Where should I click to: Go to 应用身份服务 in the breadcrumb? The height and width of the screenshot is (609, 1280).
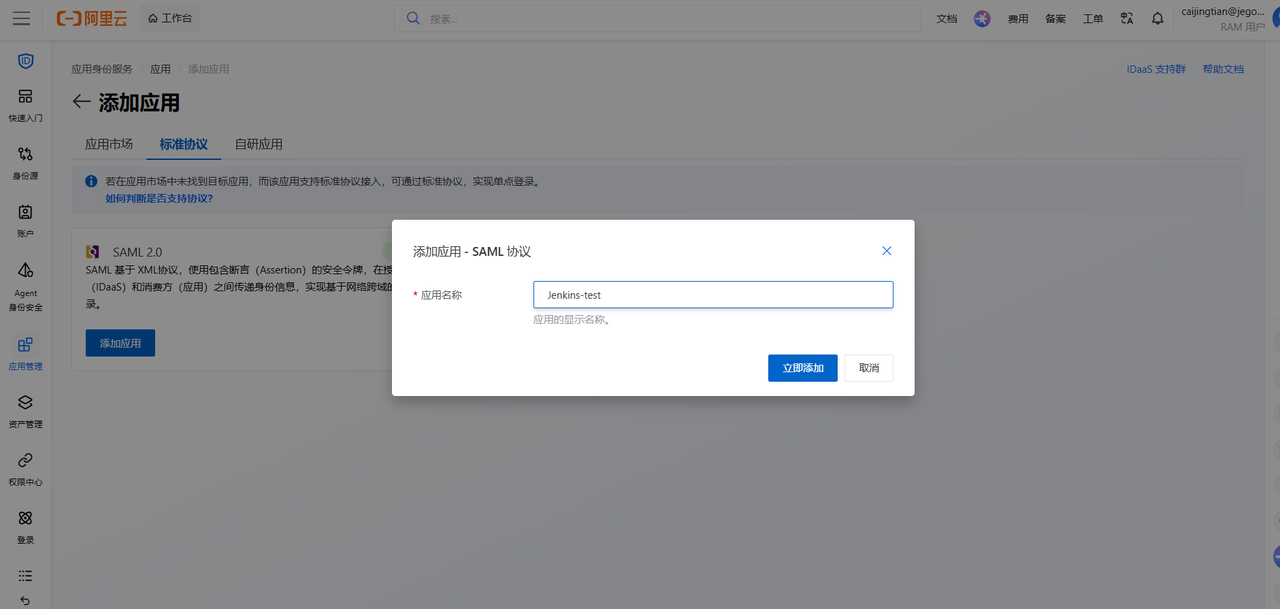coord(102,69)
